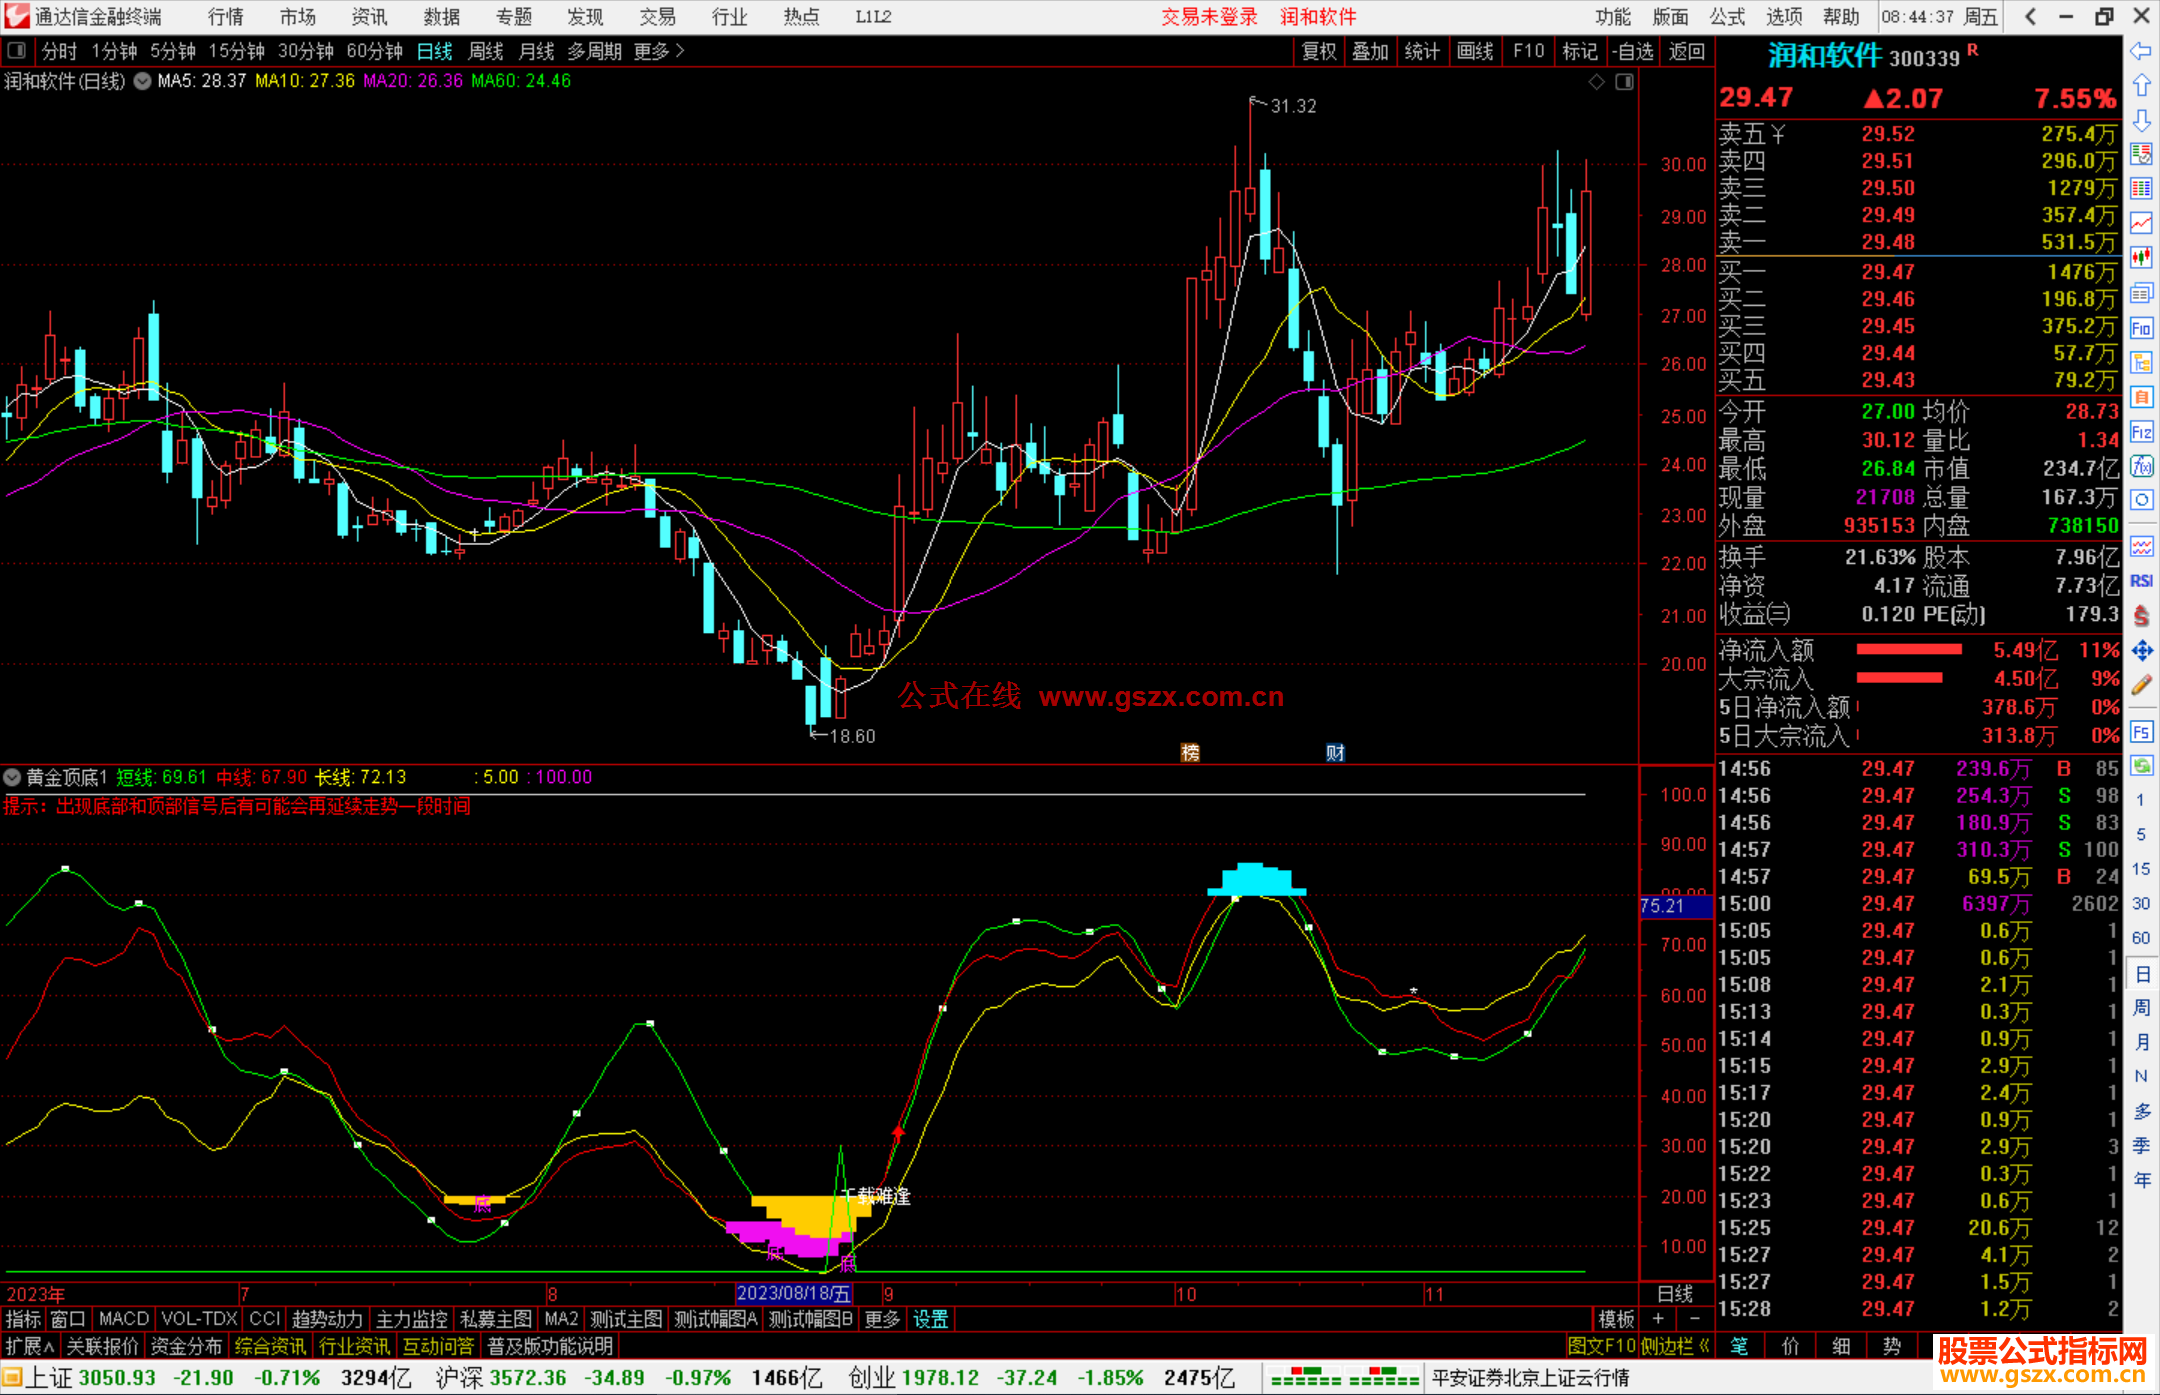Viewport: 2160px width, 1395px height.
Task: Open the F12 icon in sidebar
Action: point(2141,432)
